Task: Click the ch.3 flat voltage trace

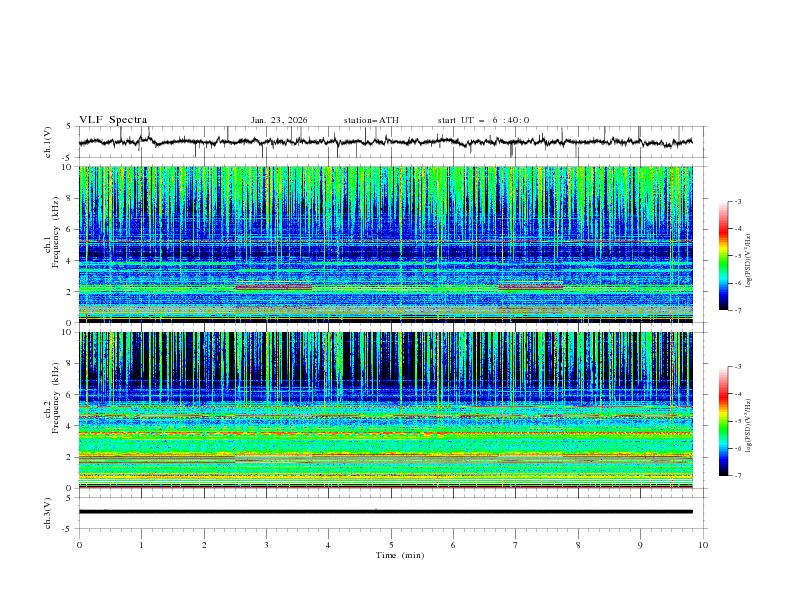Action: [x=385, y=512]
